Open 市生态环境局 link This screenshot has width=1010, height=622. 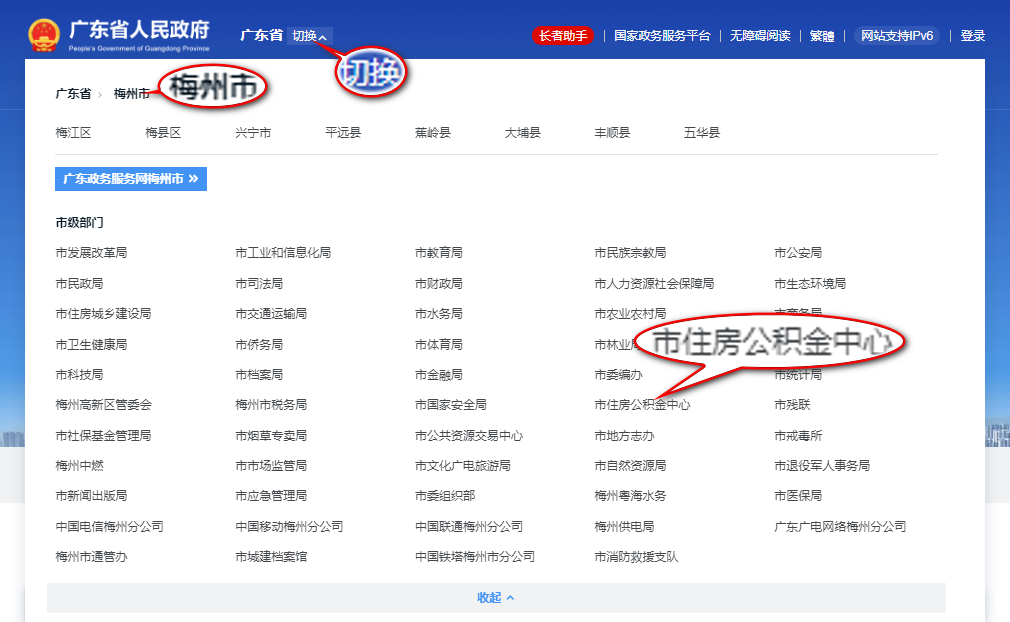pyautogui.click(x=810, y=283)
